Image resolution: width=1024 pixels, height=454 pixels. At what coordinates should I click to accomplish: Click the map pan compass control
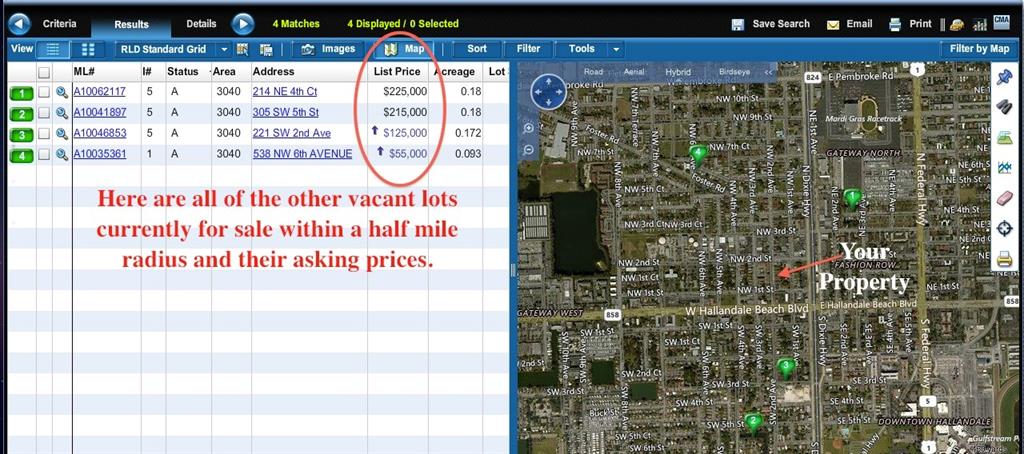[x=548, y=92]
